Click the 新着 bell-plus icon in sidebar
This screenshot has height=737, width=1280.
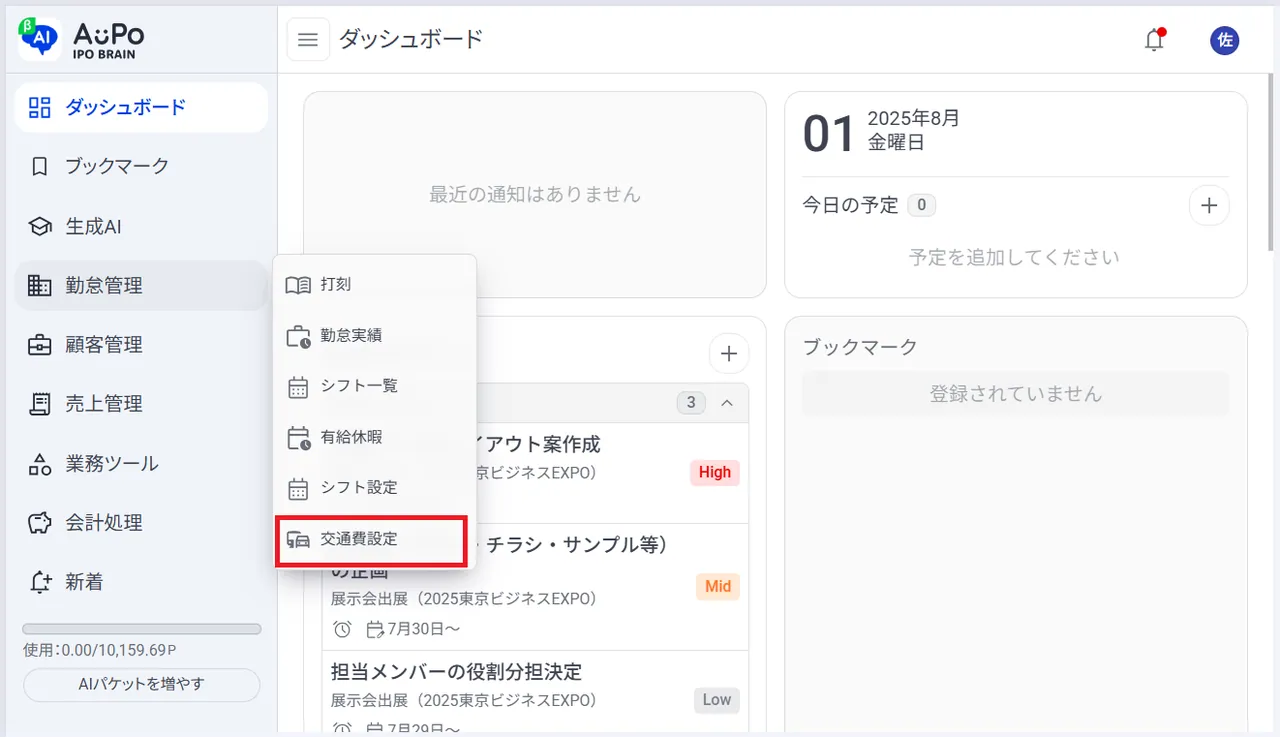click(40, 582)
